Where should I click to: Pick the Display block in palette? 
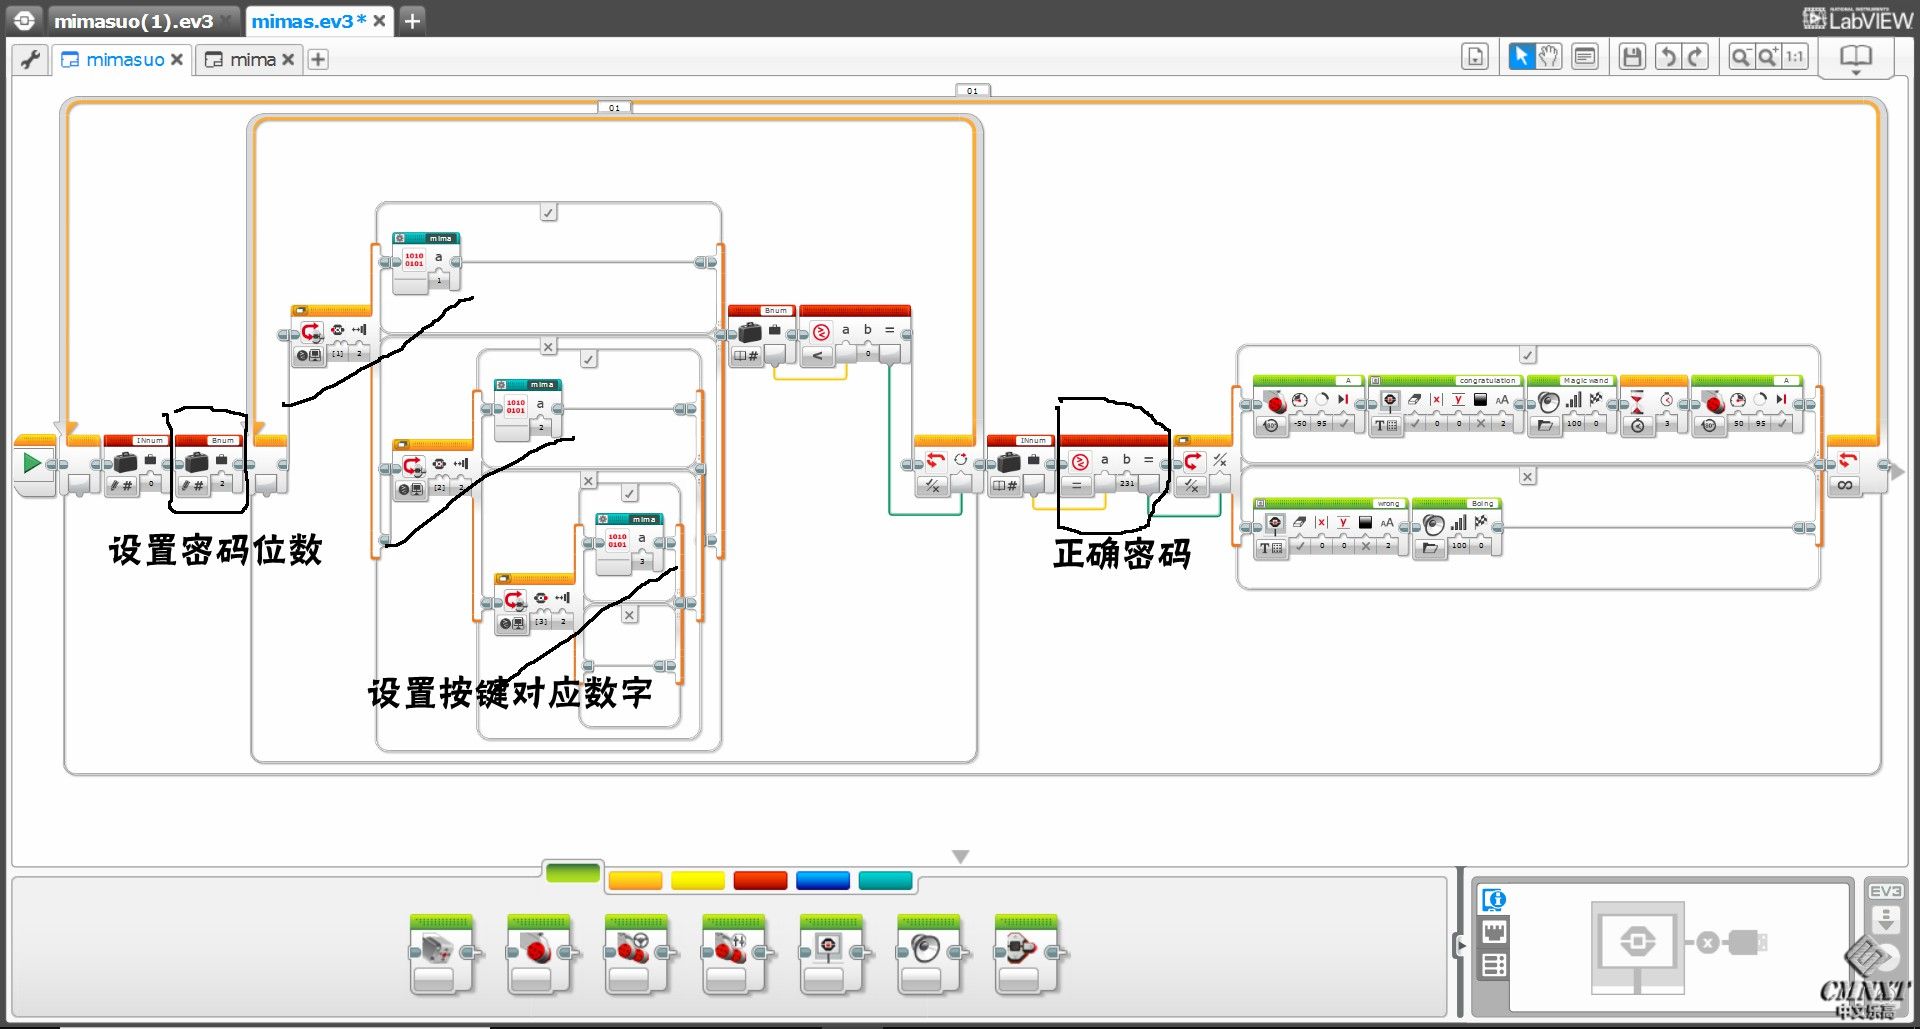[830, 954]
